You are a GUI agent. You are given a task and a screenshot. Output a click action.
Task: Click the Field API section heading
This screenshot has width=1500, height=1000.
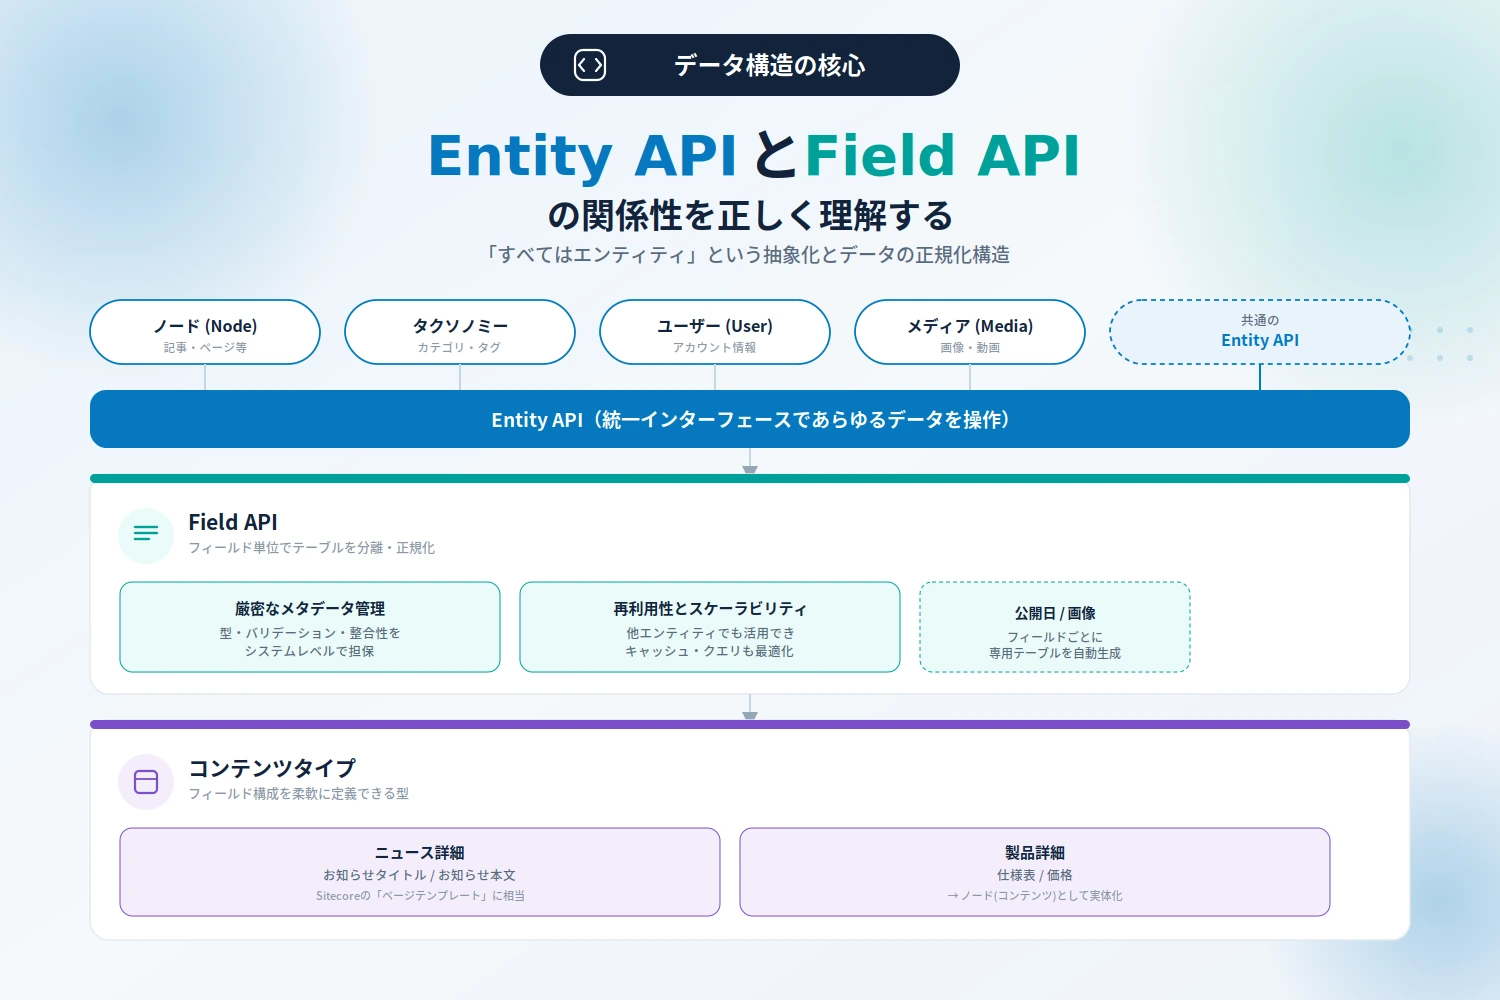pyautogui.click(x=233, y=522)
